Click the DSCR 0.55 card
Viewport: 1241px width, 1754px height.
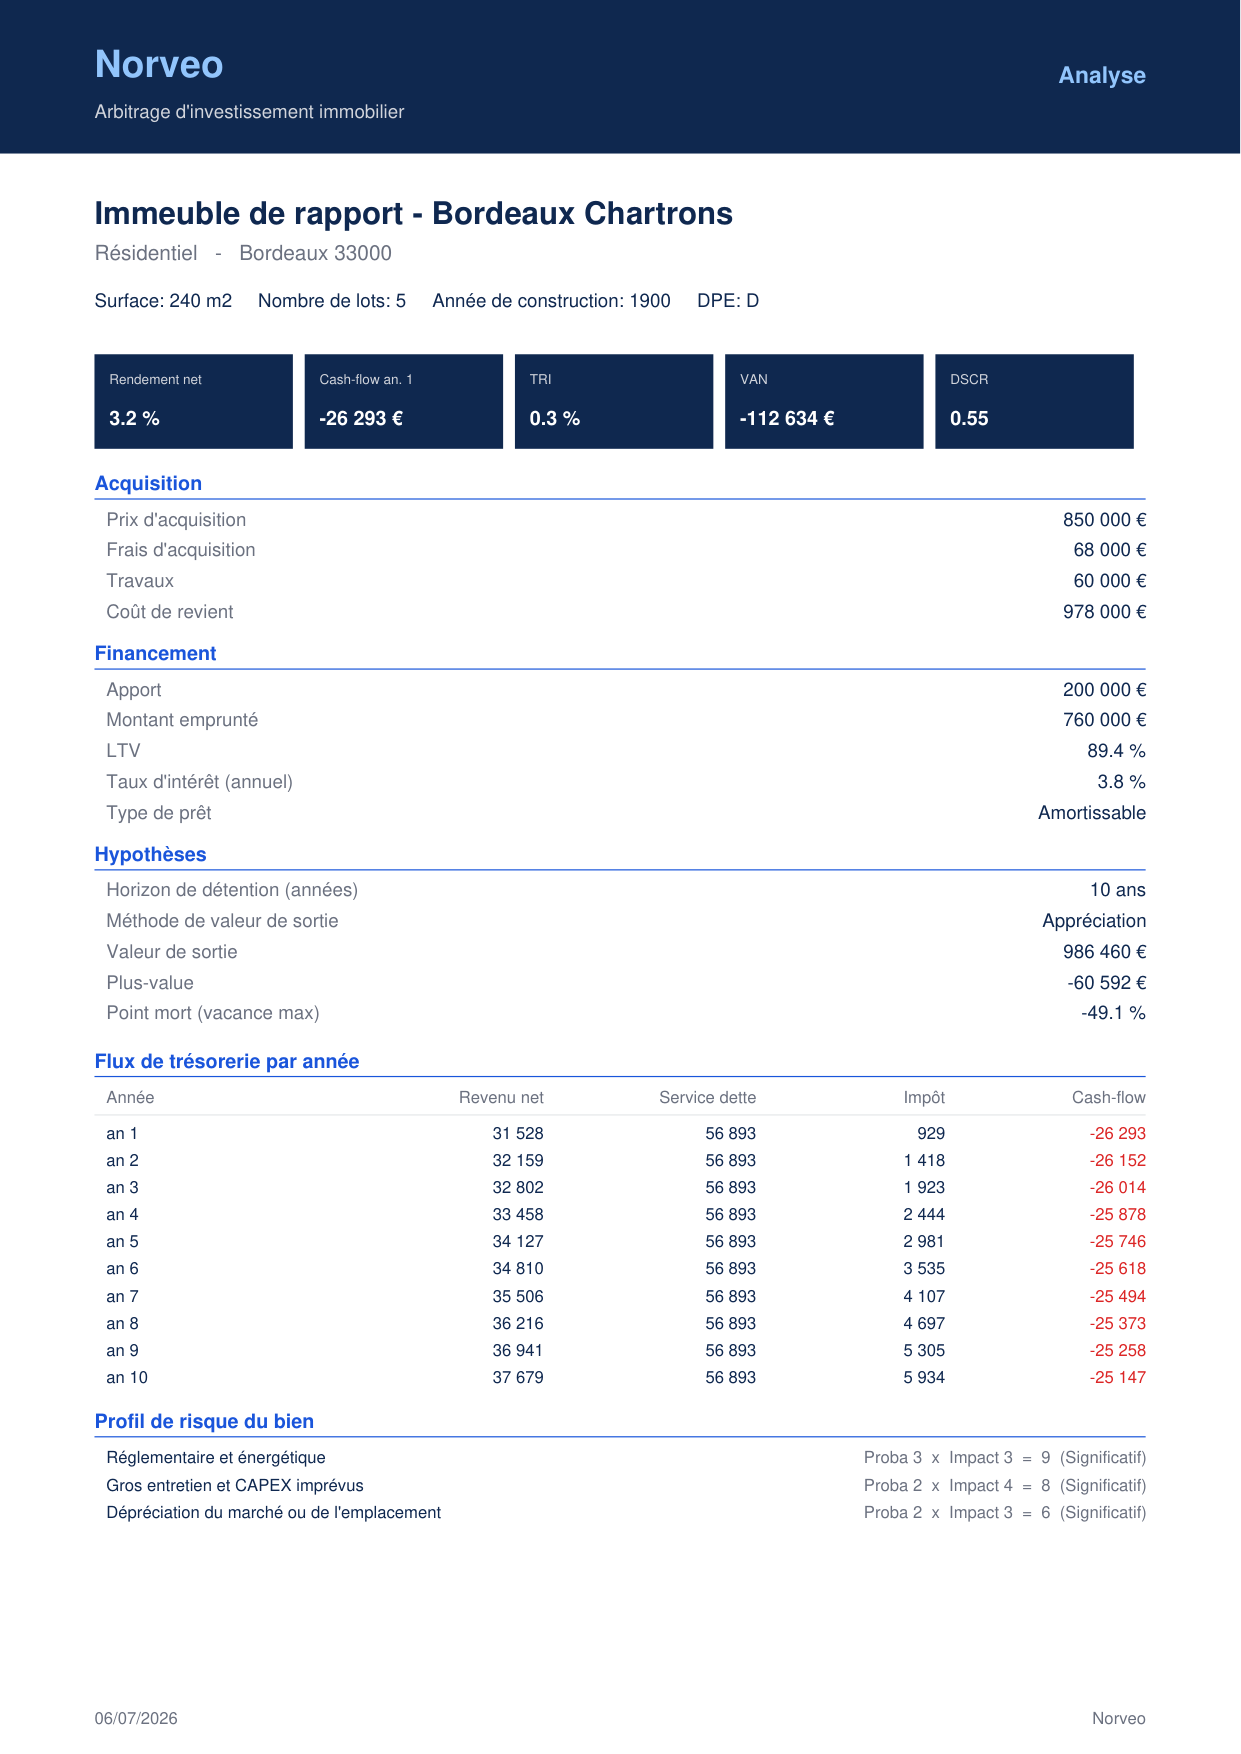[1034, 401]
